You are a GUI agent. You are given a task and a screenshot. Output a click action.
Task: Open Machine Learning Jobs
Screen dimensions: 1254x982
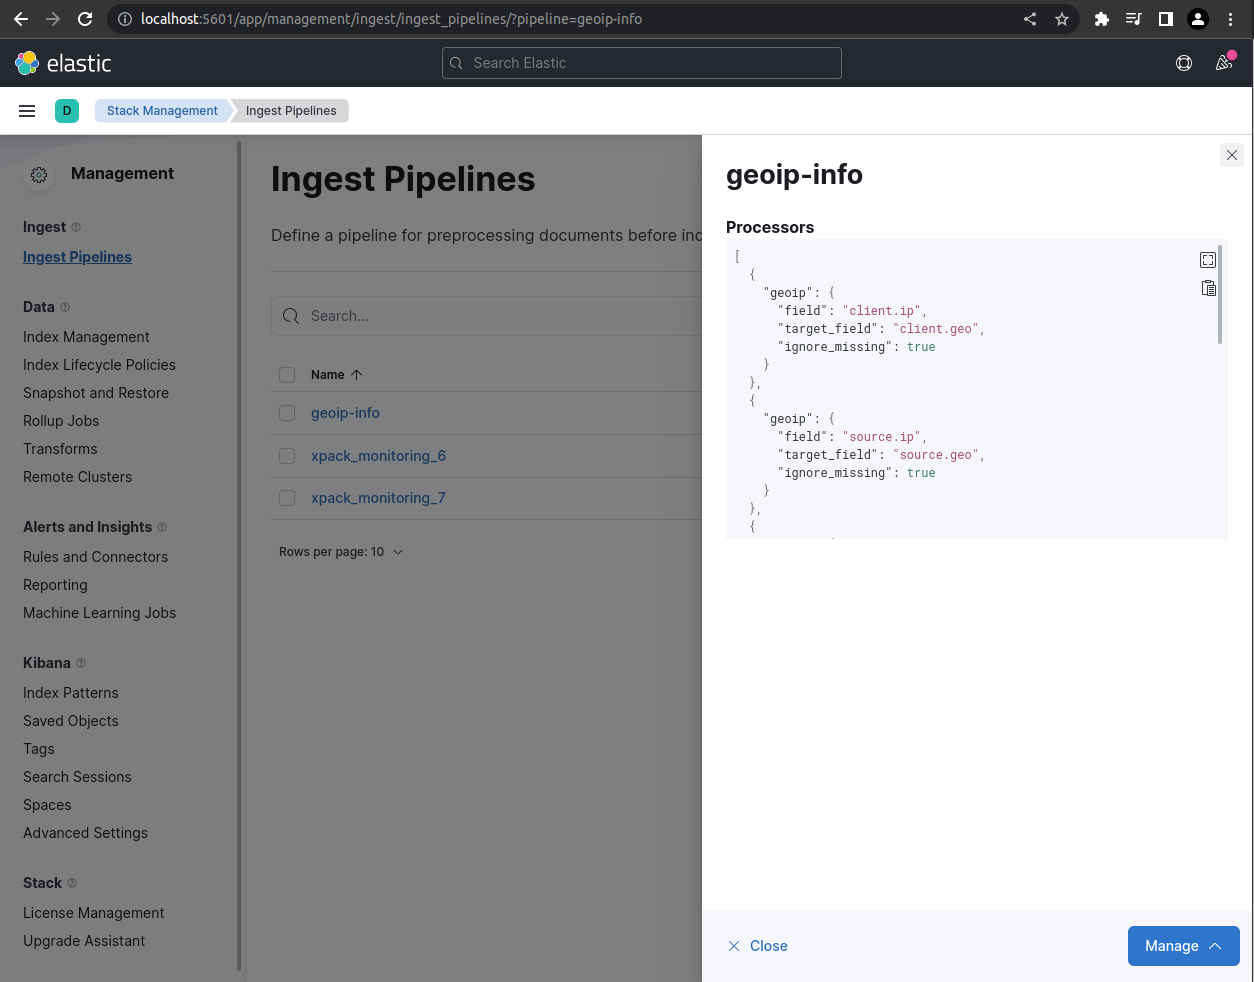click(x=99, y=613)
